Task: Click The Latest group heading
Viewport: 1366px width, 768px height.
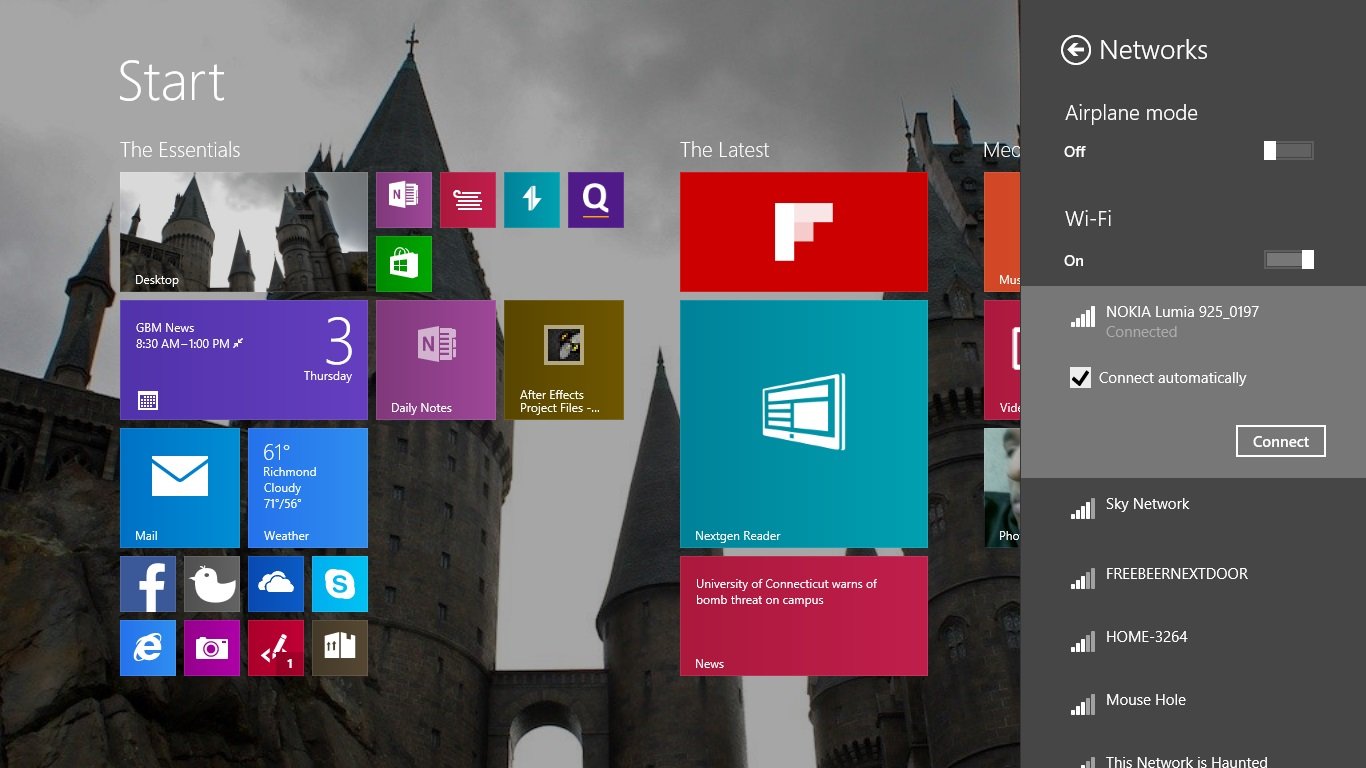Action: point(725,150)
